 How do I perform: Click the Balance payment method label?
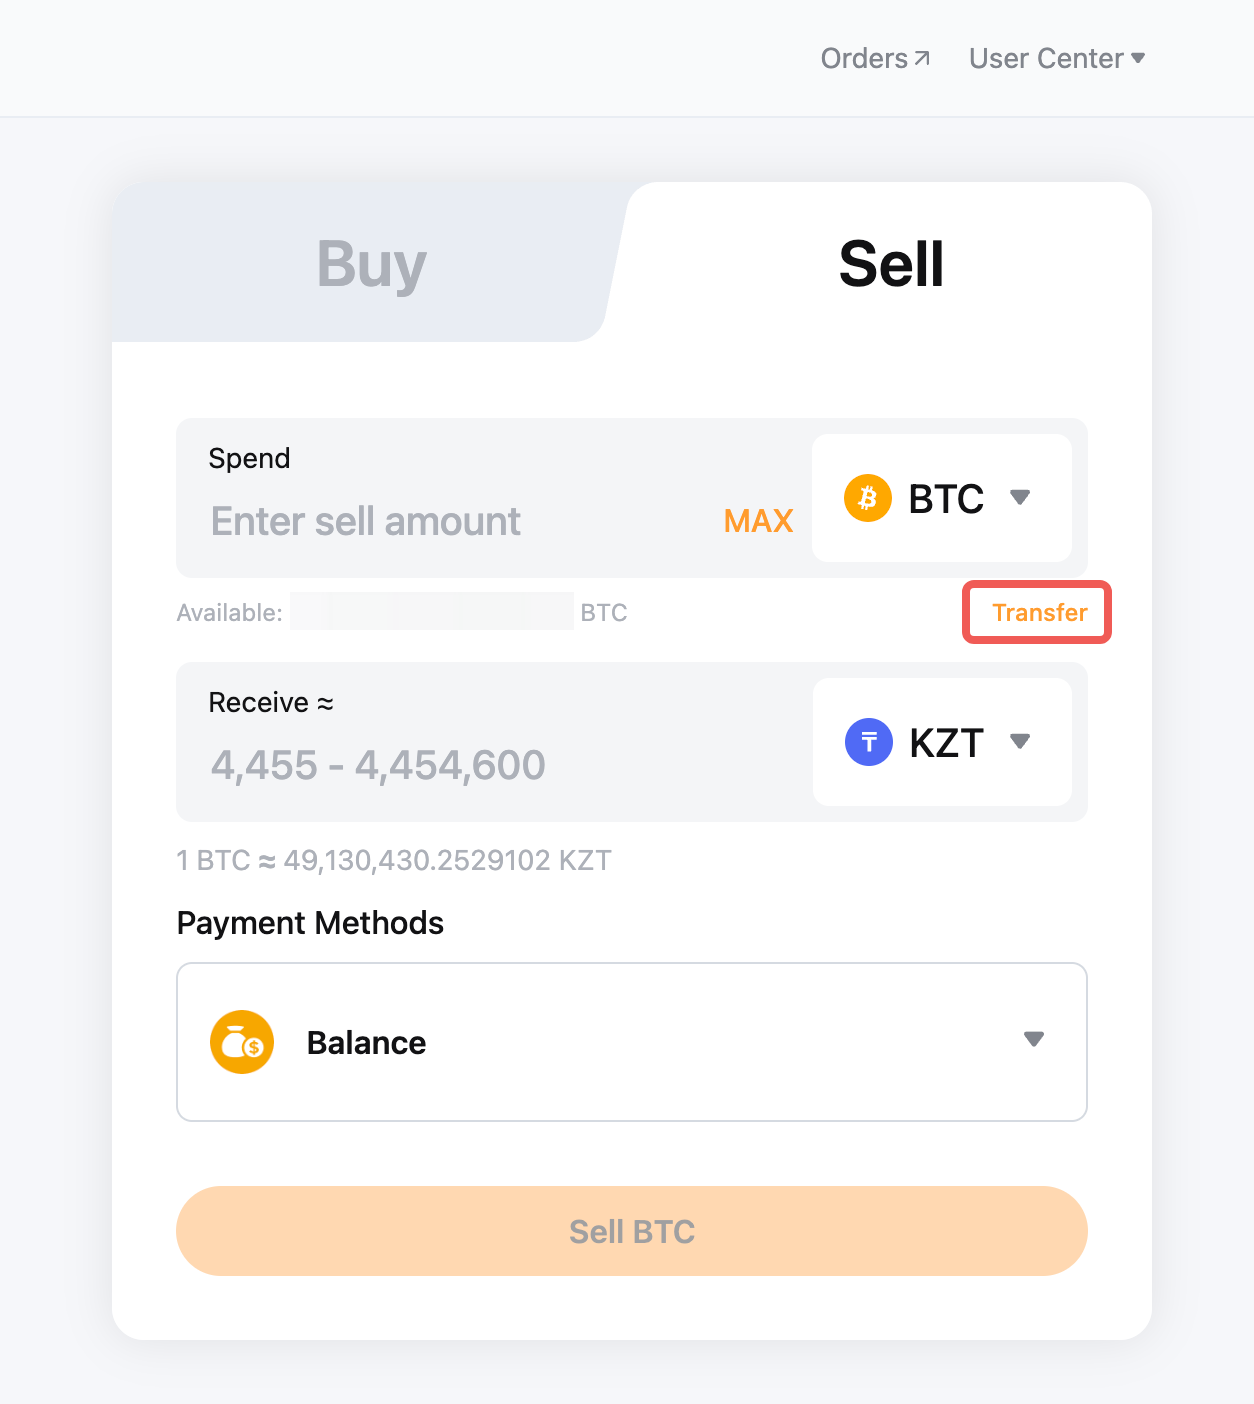point(366,1043)
